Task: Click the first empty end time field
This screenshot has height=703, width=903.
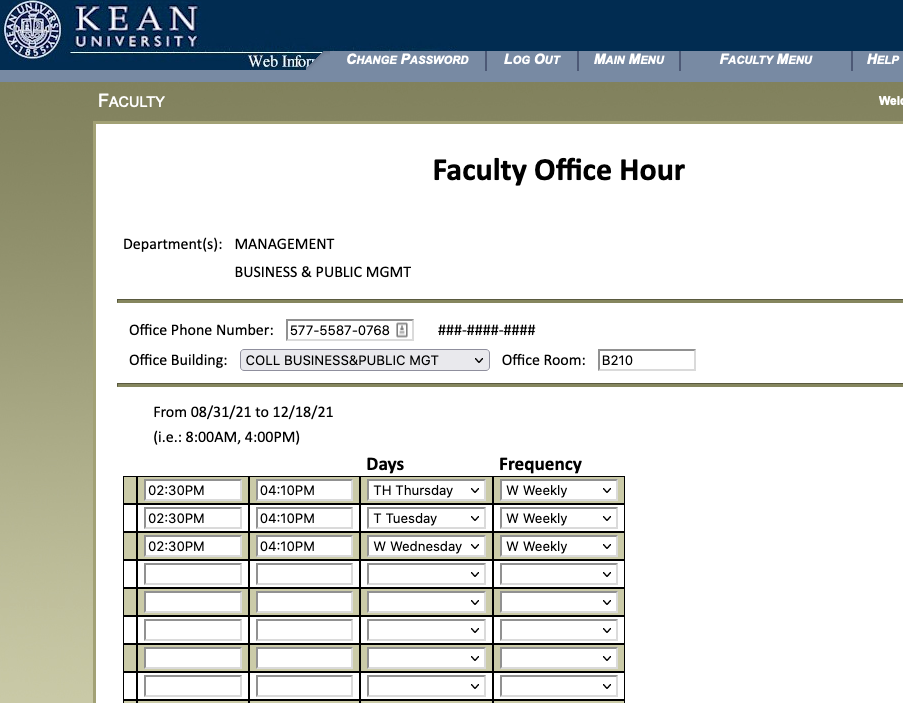Action: pos(304,574)
